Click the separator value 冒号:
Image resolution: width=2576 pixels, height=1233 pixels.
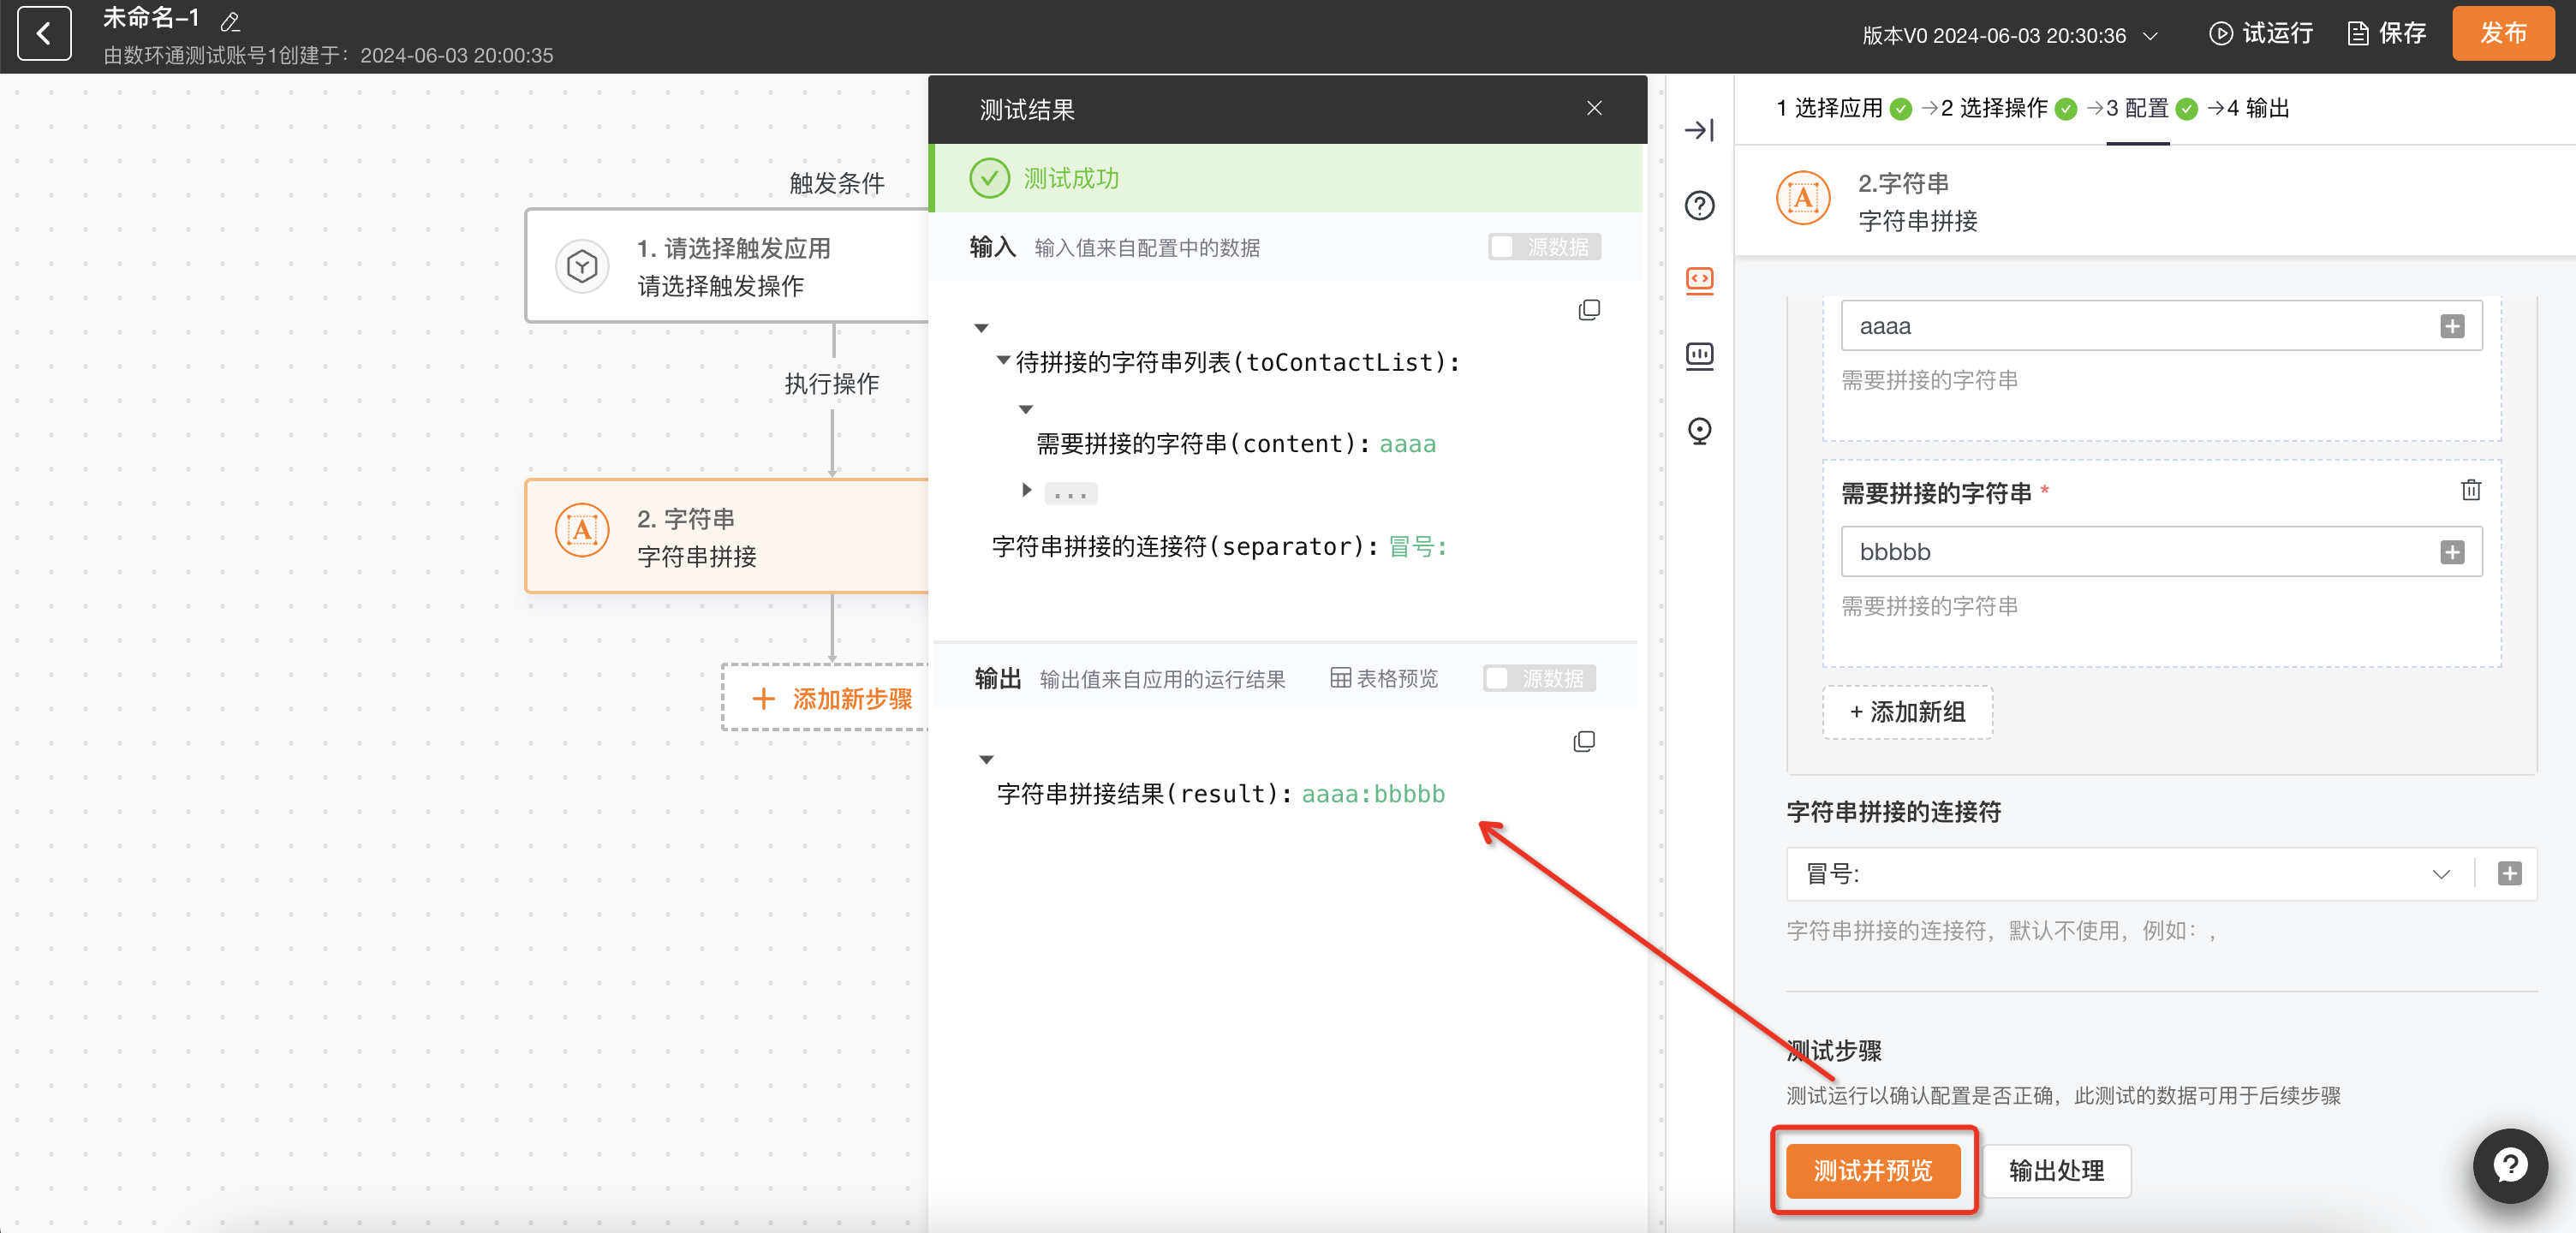tap(1417, 547)
